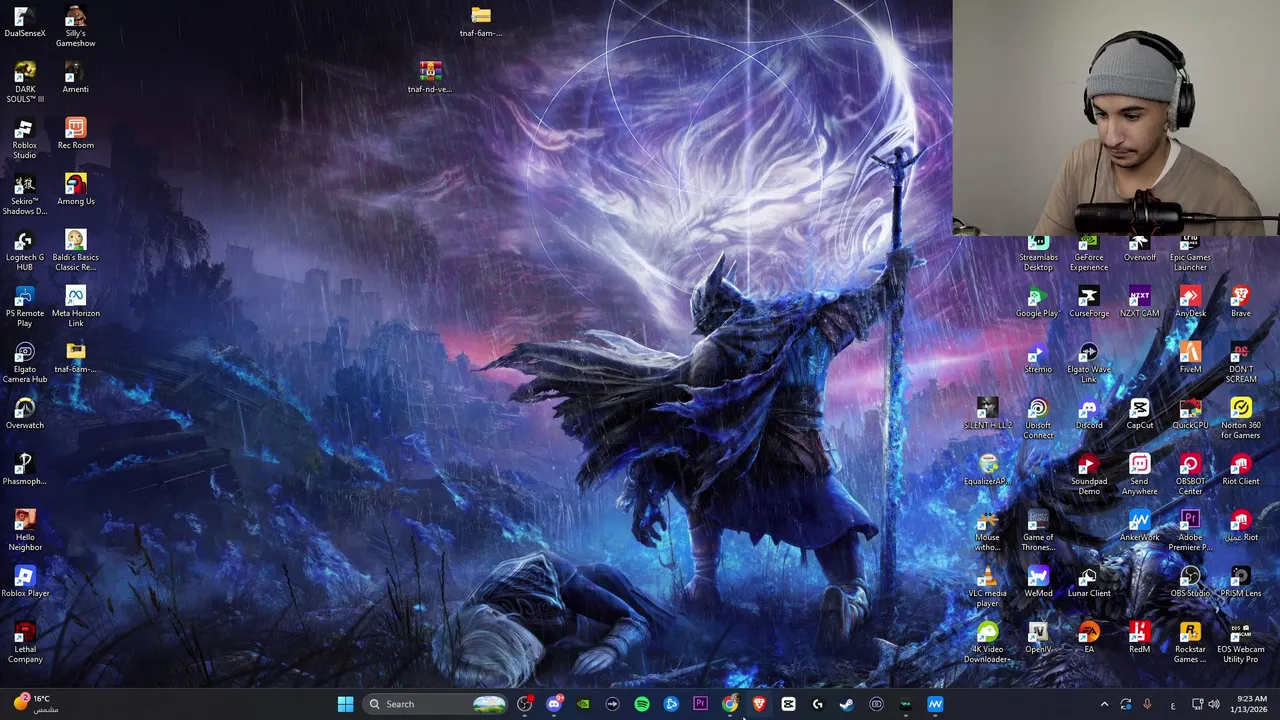Select the Game of Thrones desktop icon
This screenshot has height=720, width=1280.
coord(1038,531)
